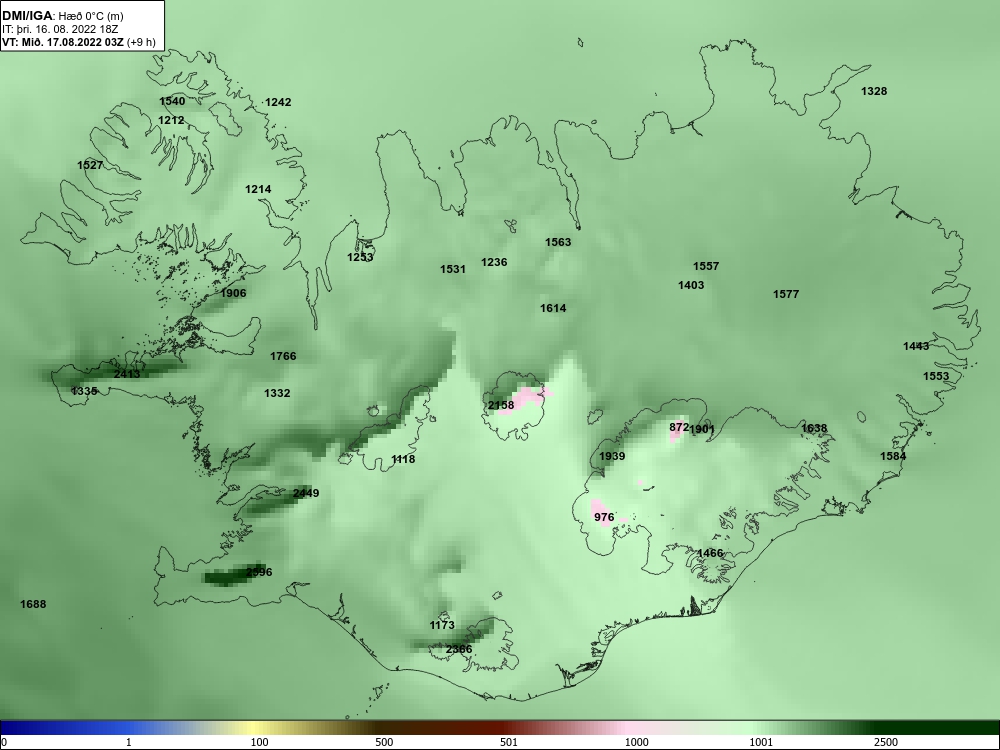Click the 1901 map value
This screenshot has width=1000, height=750.
(702, 429)
